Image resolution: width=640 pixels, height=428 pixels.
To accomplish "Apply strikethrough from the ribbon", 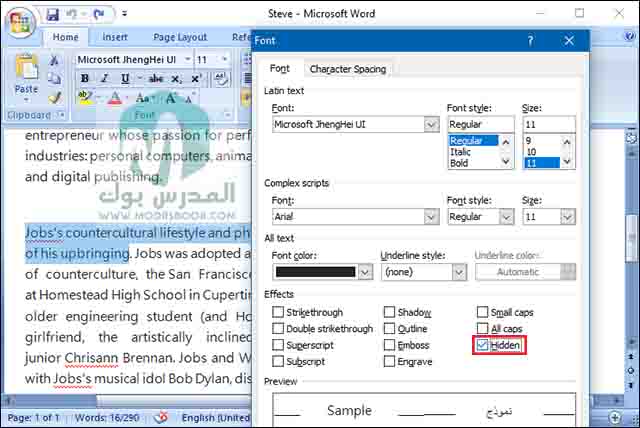I will click(x=156, y=78).
